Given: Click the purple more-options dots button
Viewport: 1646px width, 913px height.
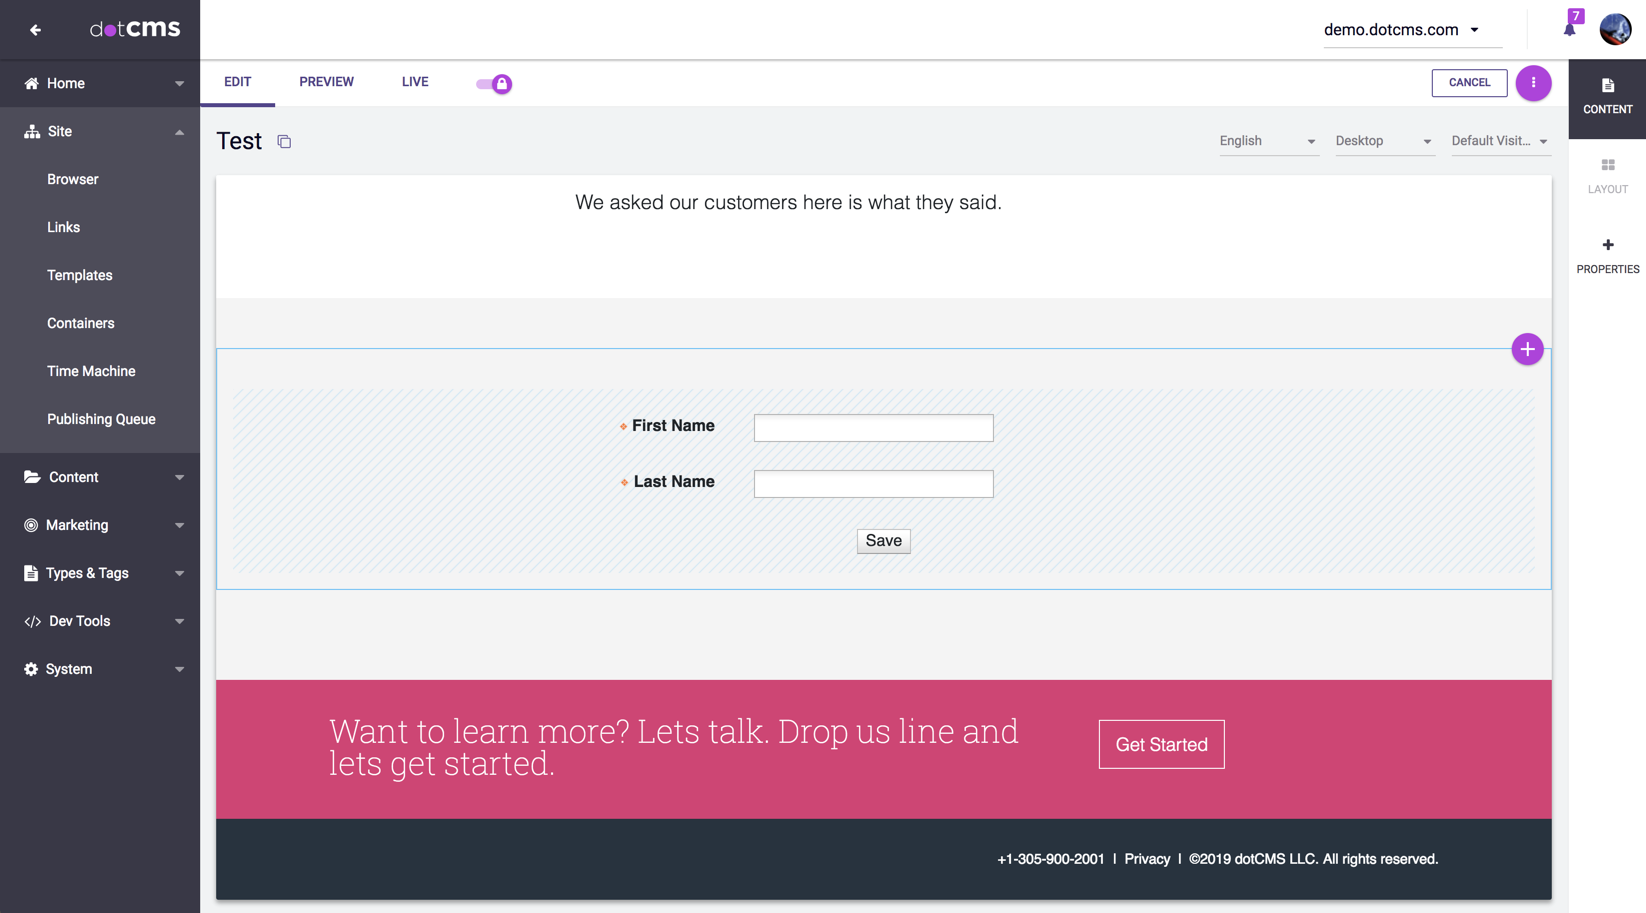Looking at the screenshot, I should [1532, 83].
